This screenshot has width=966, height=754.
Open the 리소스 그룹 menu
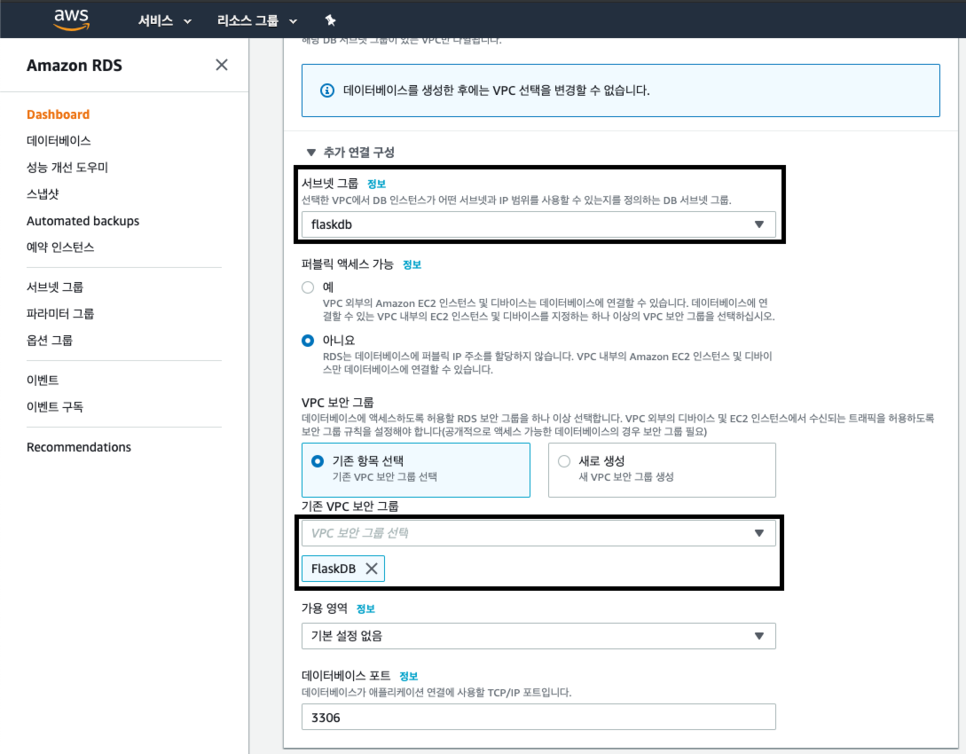point(257,20)
